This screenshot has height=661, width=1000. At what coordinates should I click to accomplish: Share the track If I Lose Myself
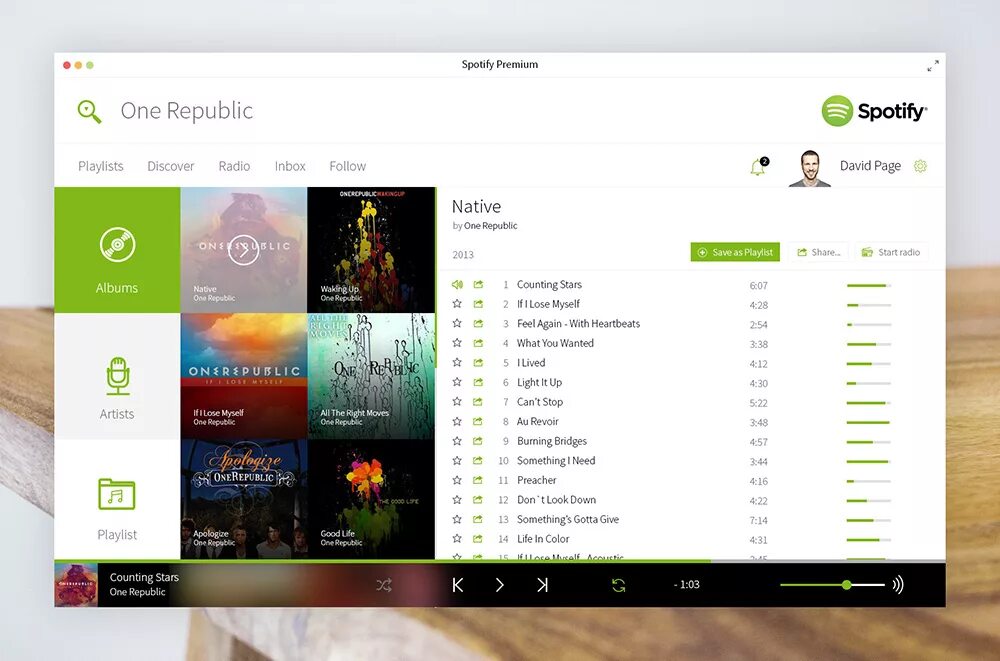478,304
